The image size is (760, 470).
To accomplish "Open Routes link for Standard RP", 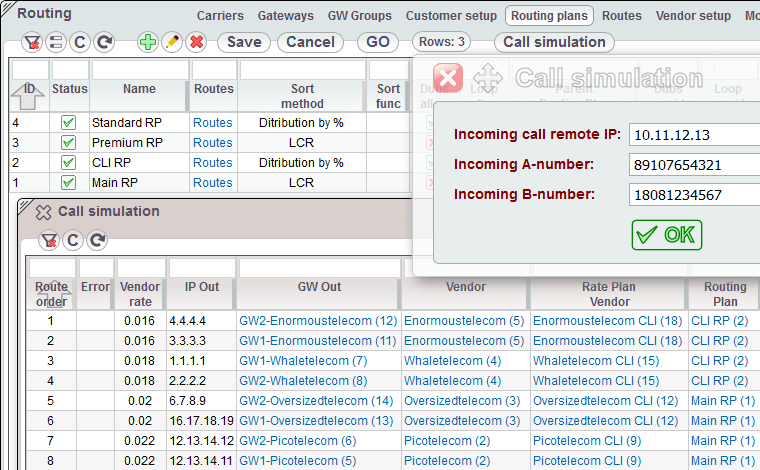I will (x=213, y=123).
